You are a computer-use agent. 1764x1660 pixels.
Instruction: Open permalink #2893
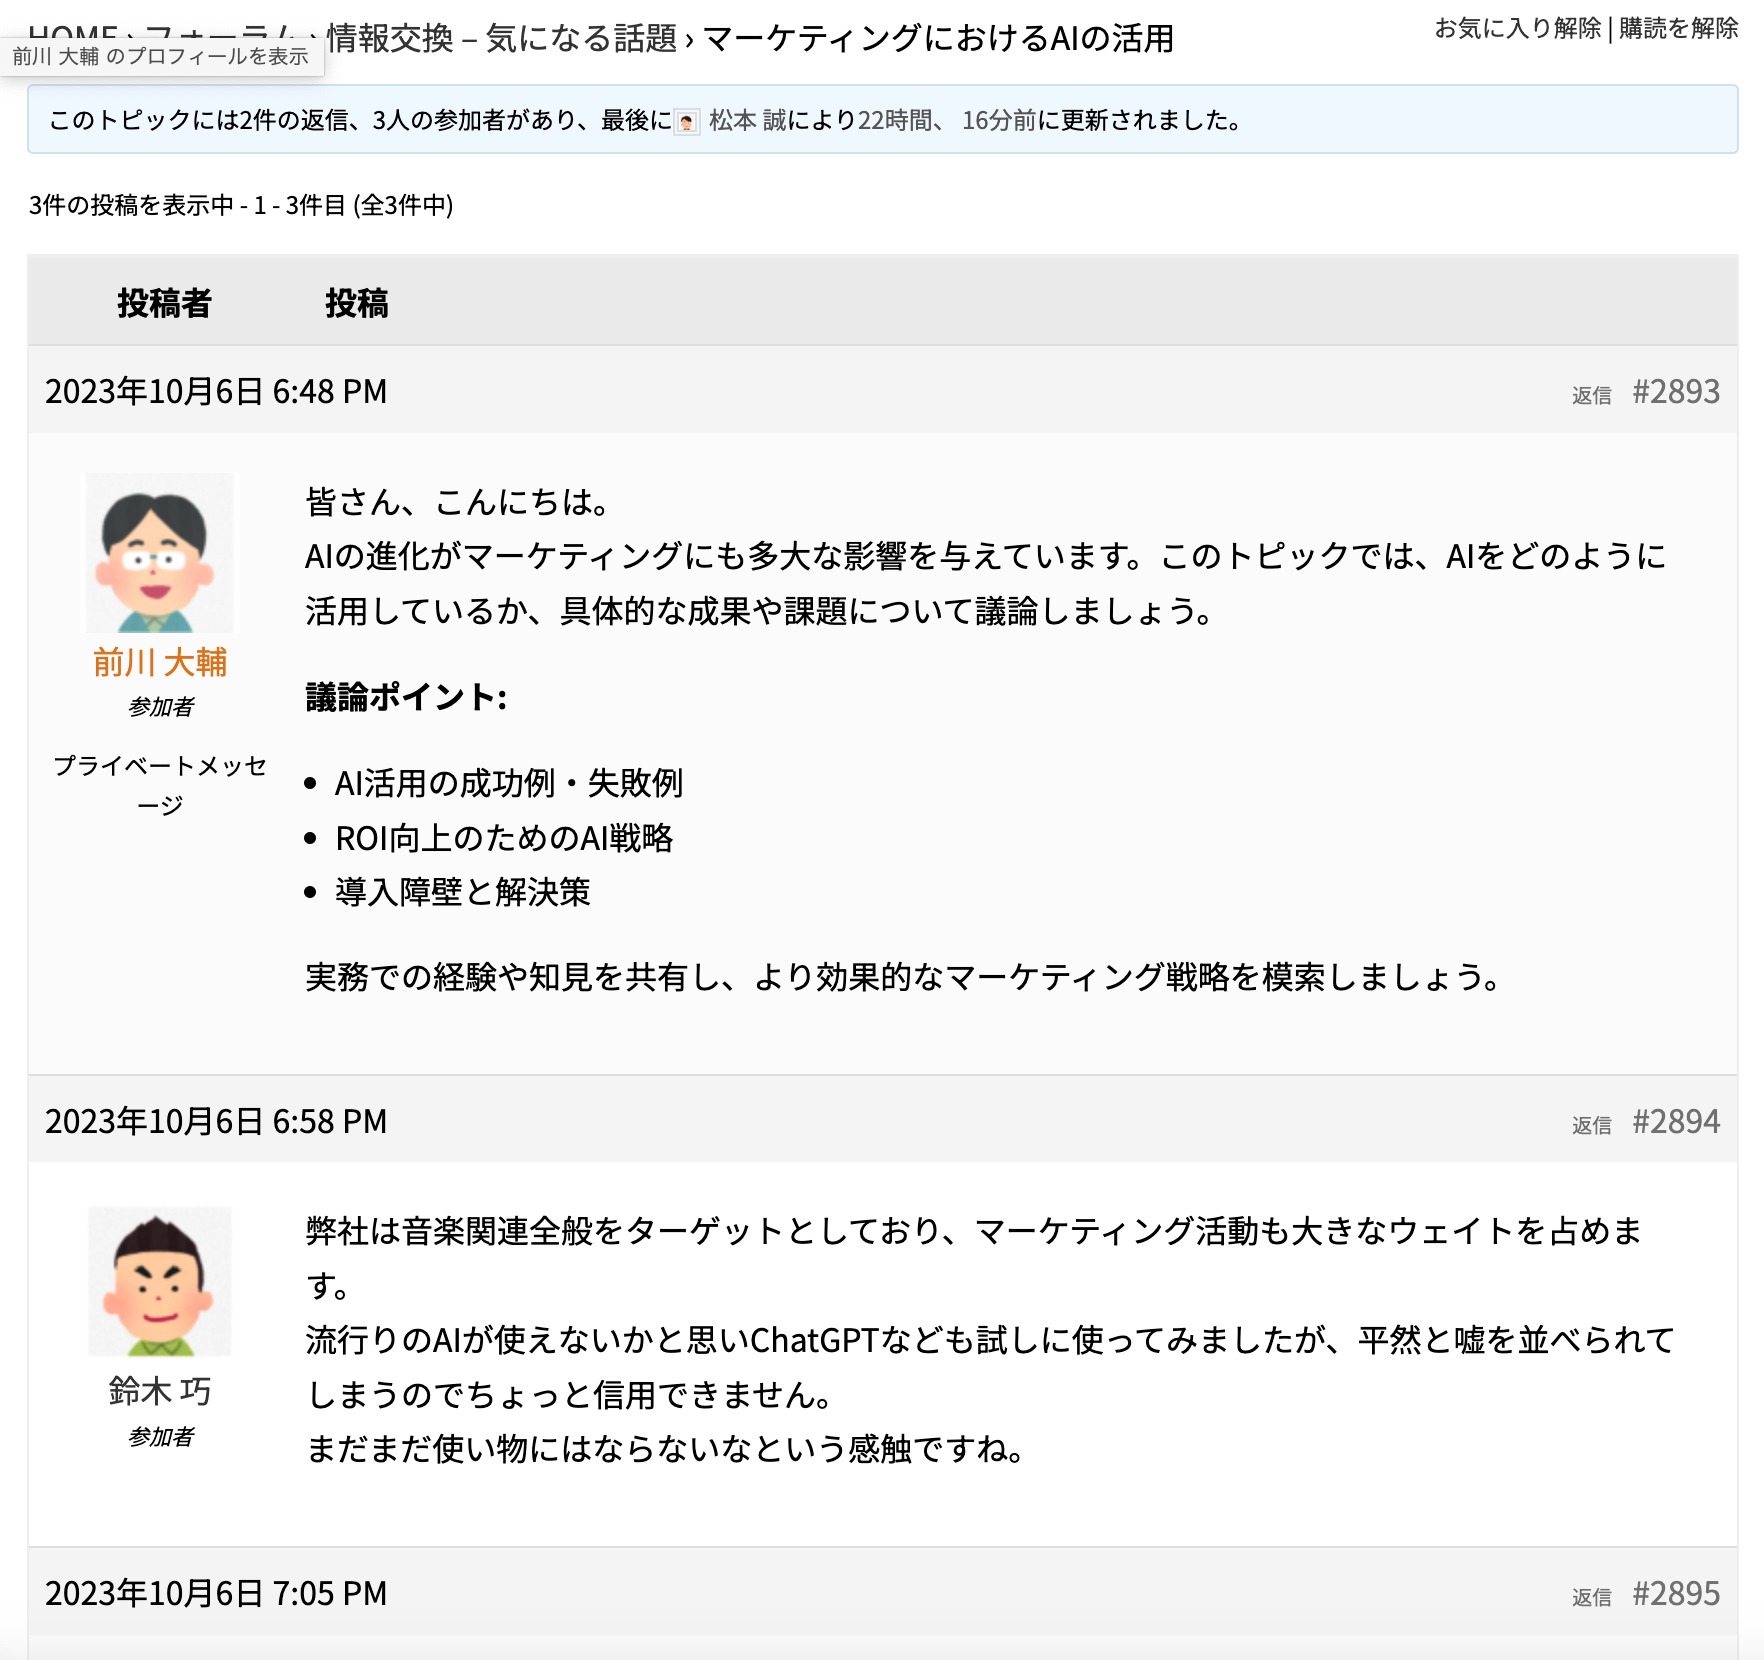pos(1675,392)
